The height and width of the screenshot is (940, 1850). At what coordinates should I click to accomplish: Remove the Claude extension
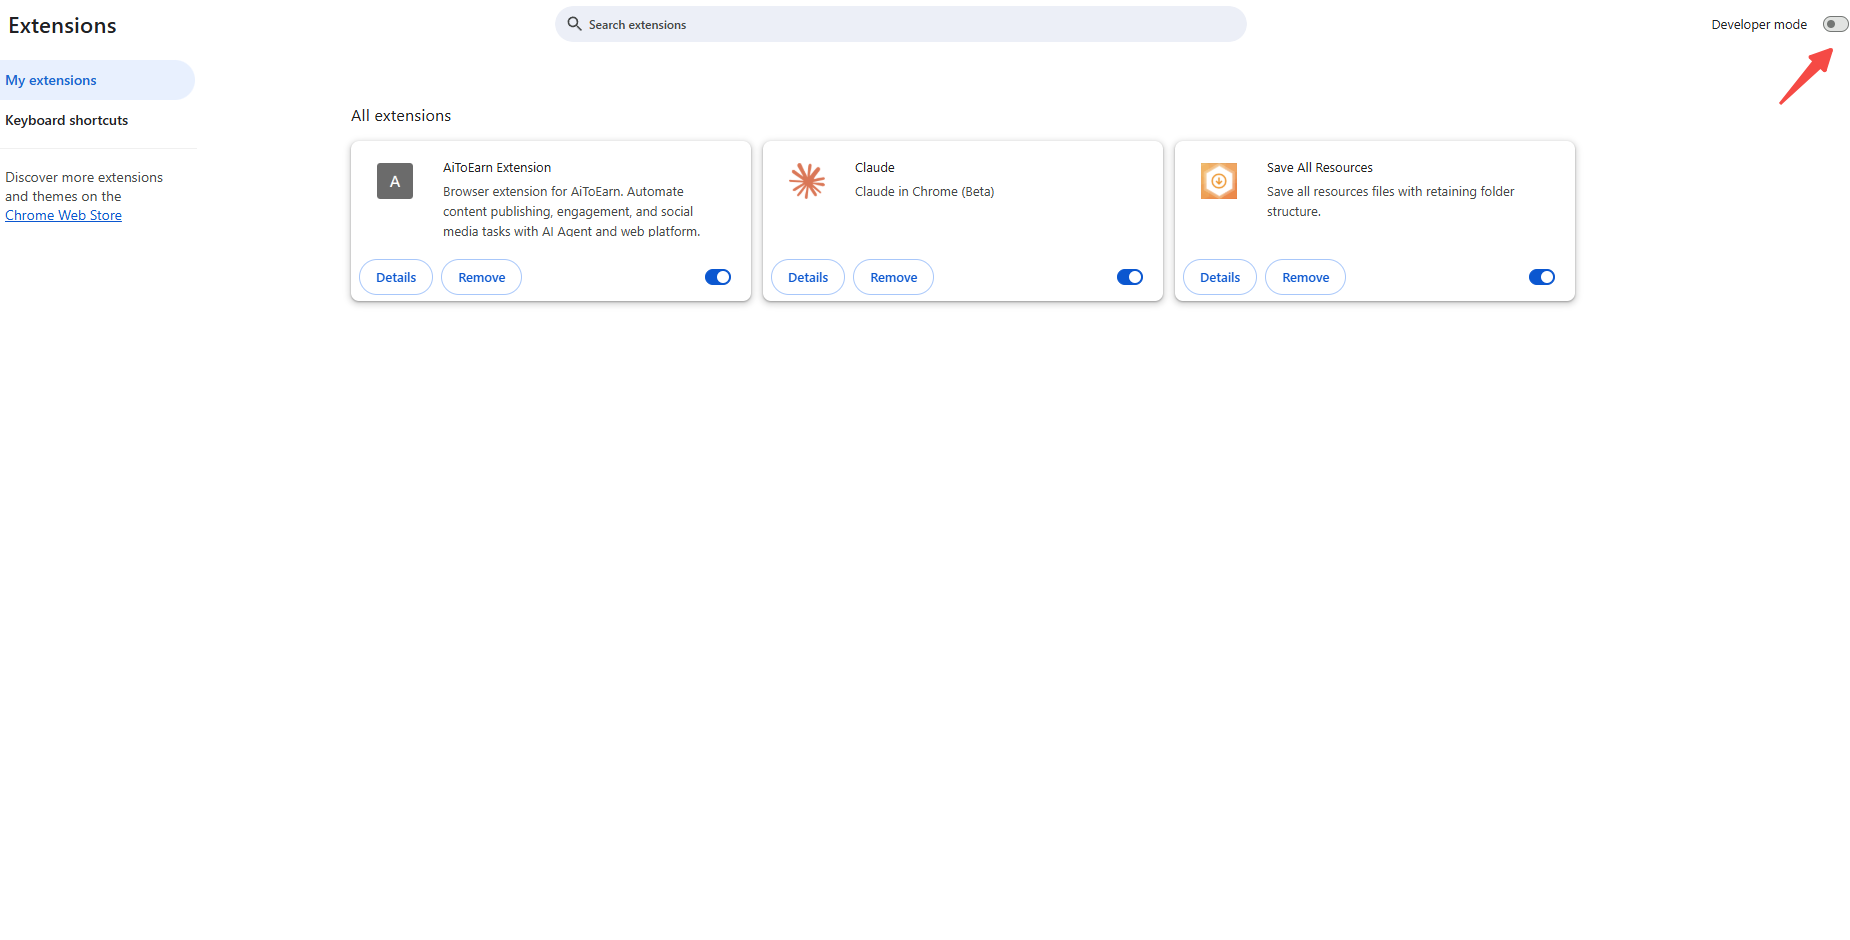tap(893, 277)
